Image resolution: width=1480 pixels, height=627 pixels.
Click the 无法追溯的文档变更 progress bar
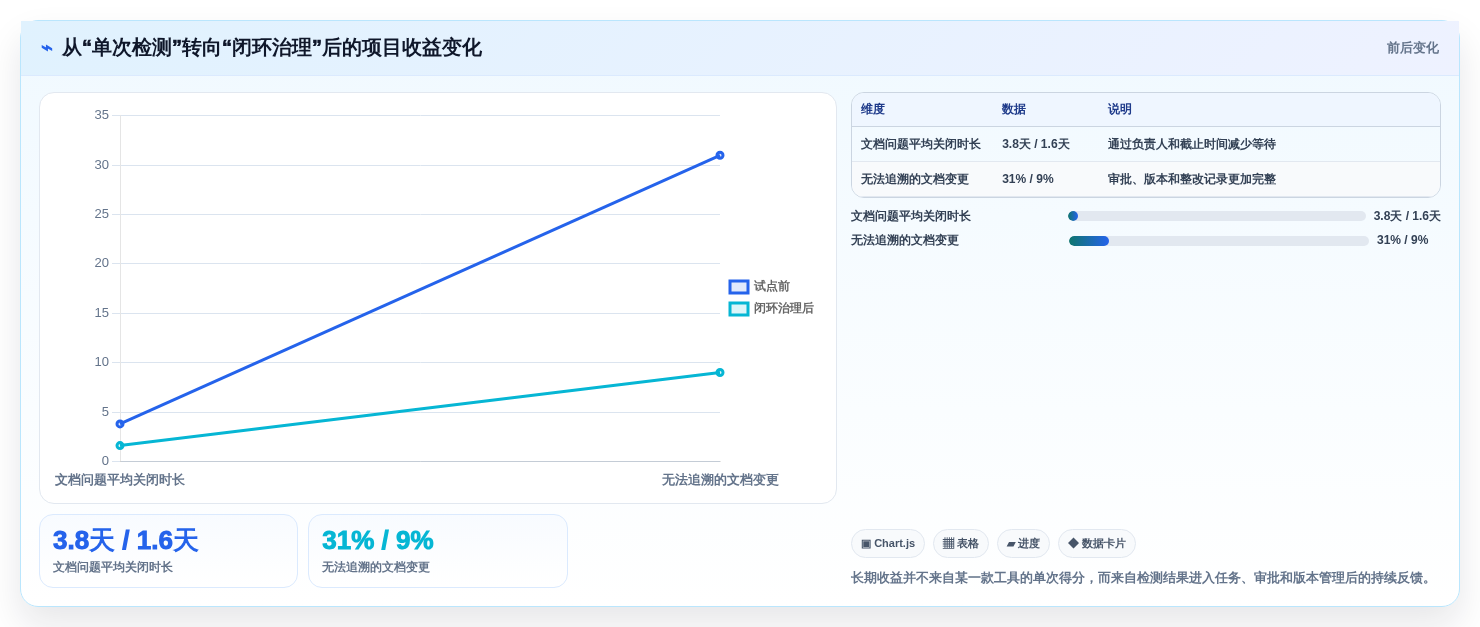point(1219,241)
